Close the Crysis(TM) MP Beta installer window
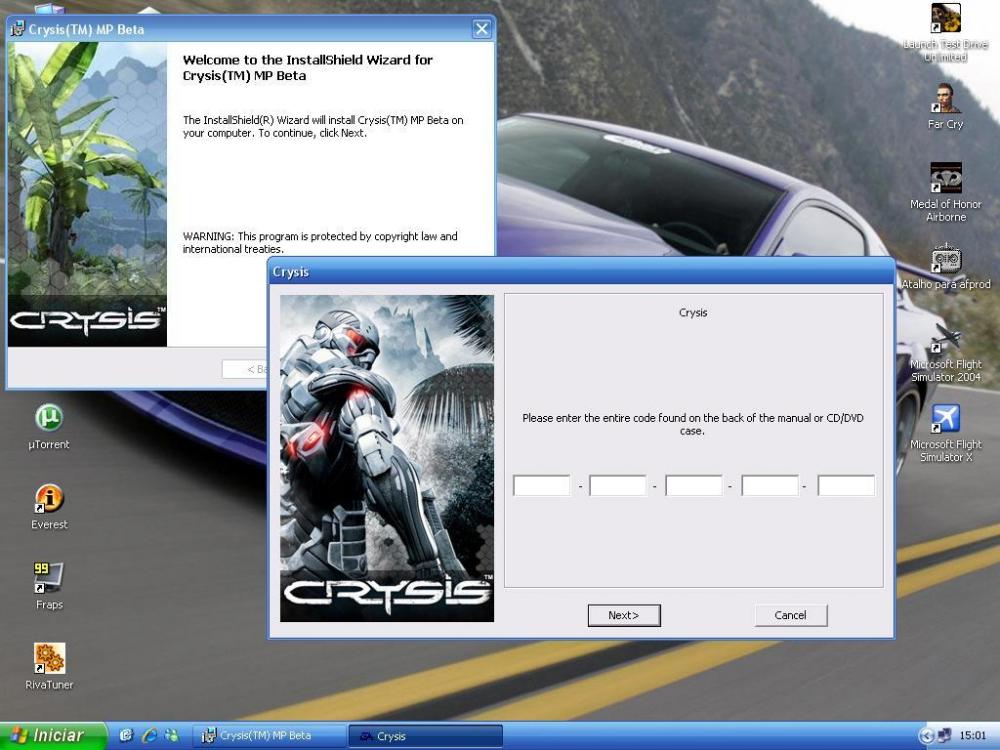The width and height of the screenshot is (1000, 750). (x=481, y=29)
